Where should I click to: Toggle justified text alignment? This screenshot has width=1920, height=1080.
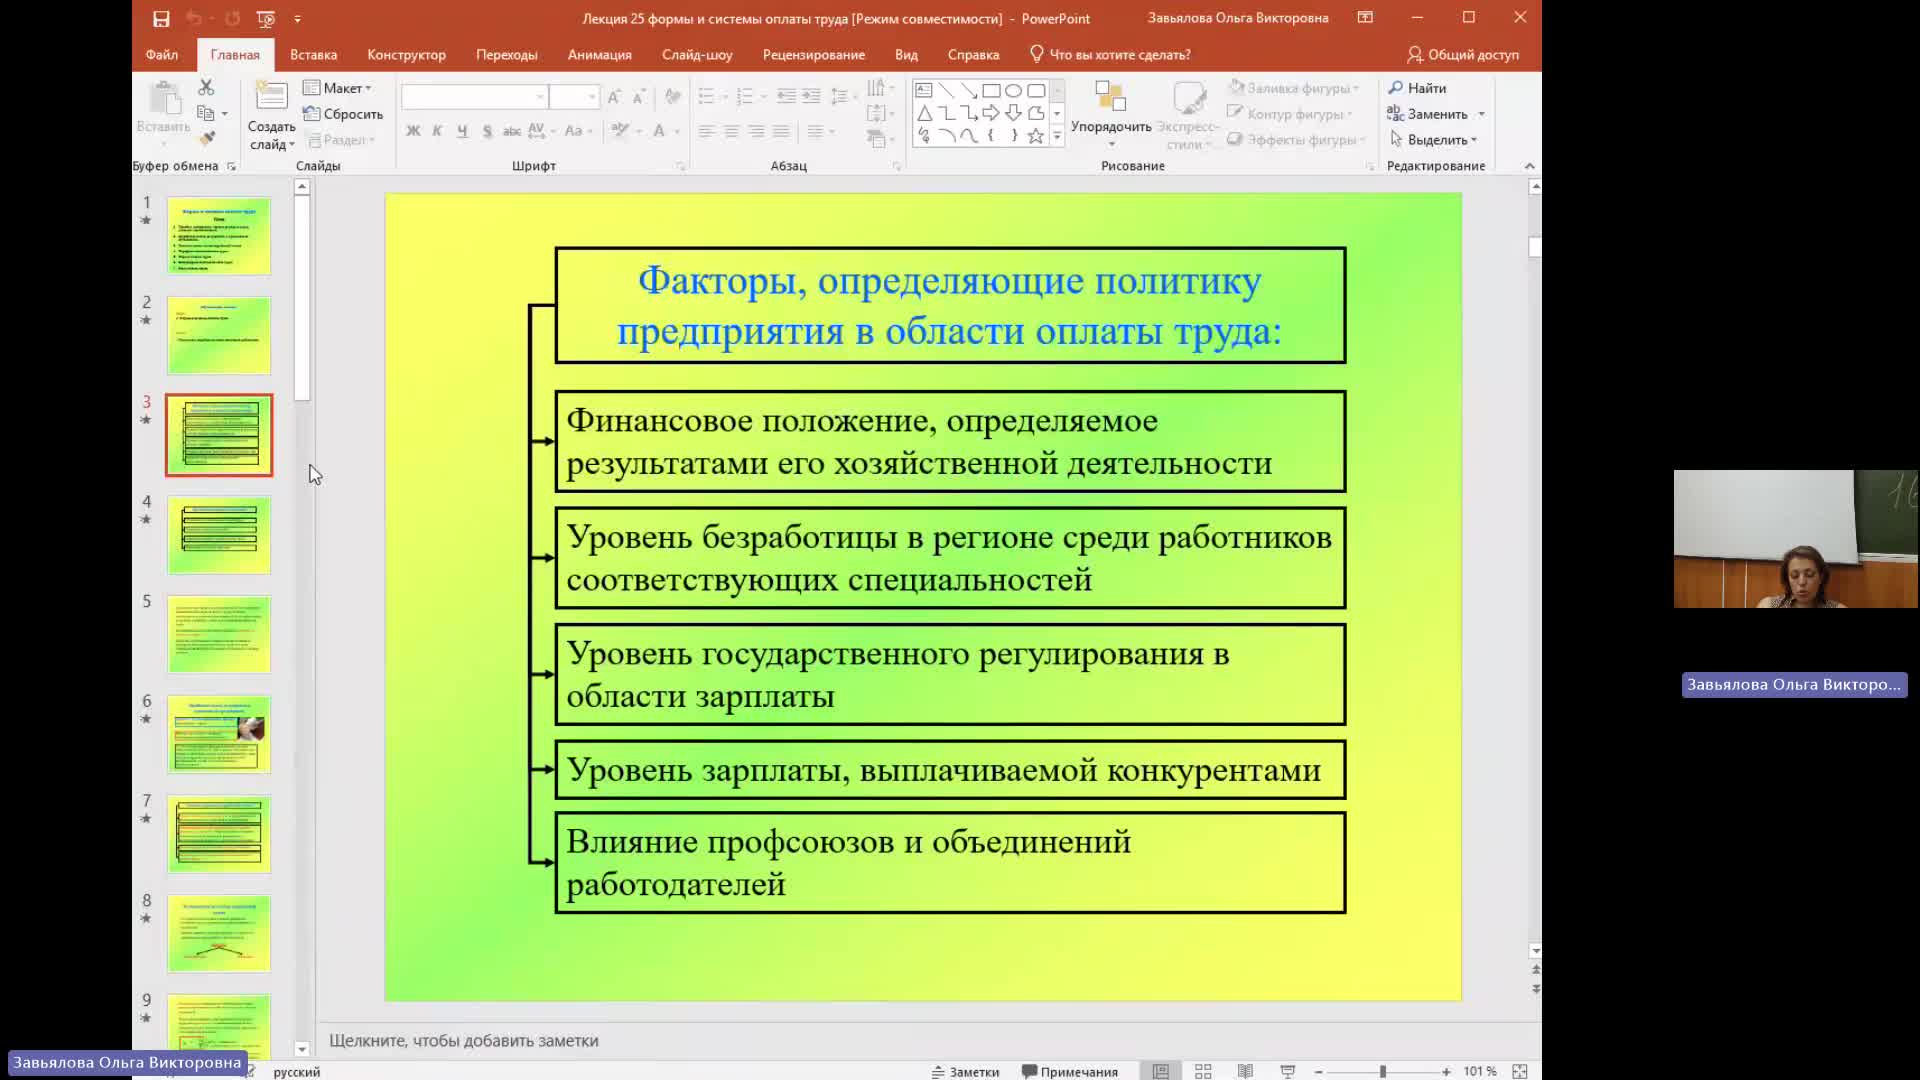pyautogui.click(x=781, y=131)
